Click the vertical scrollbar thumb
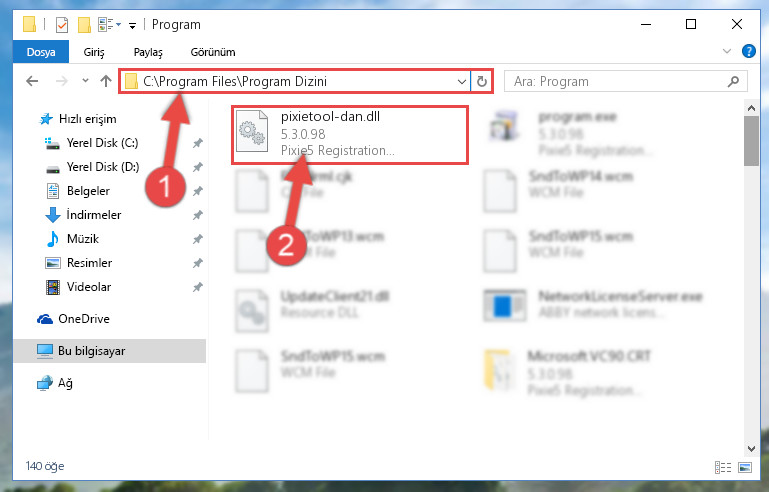Viewport: 769px width, 492px height. 751,141
